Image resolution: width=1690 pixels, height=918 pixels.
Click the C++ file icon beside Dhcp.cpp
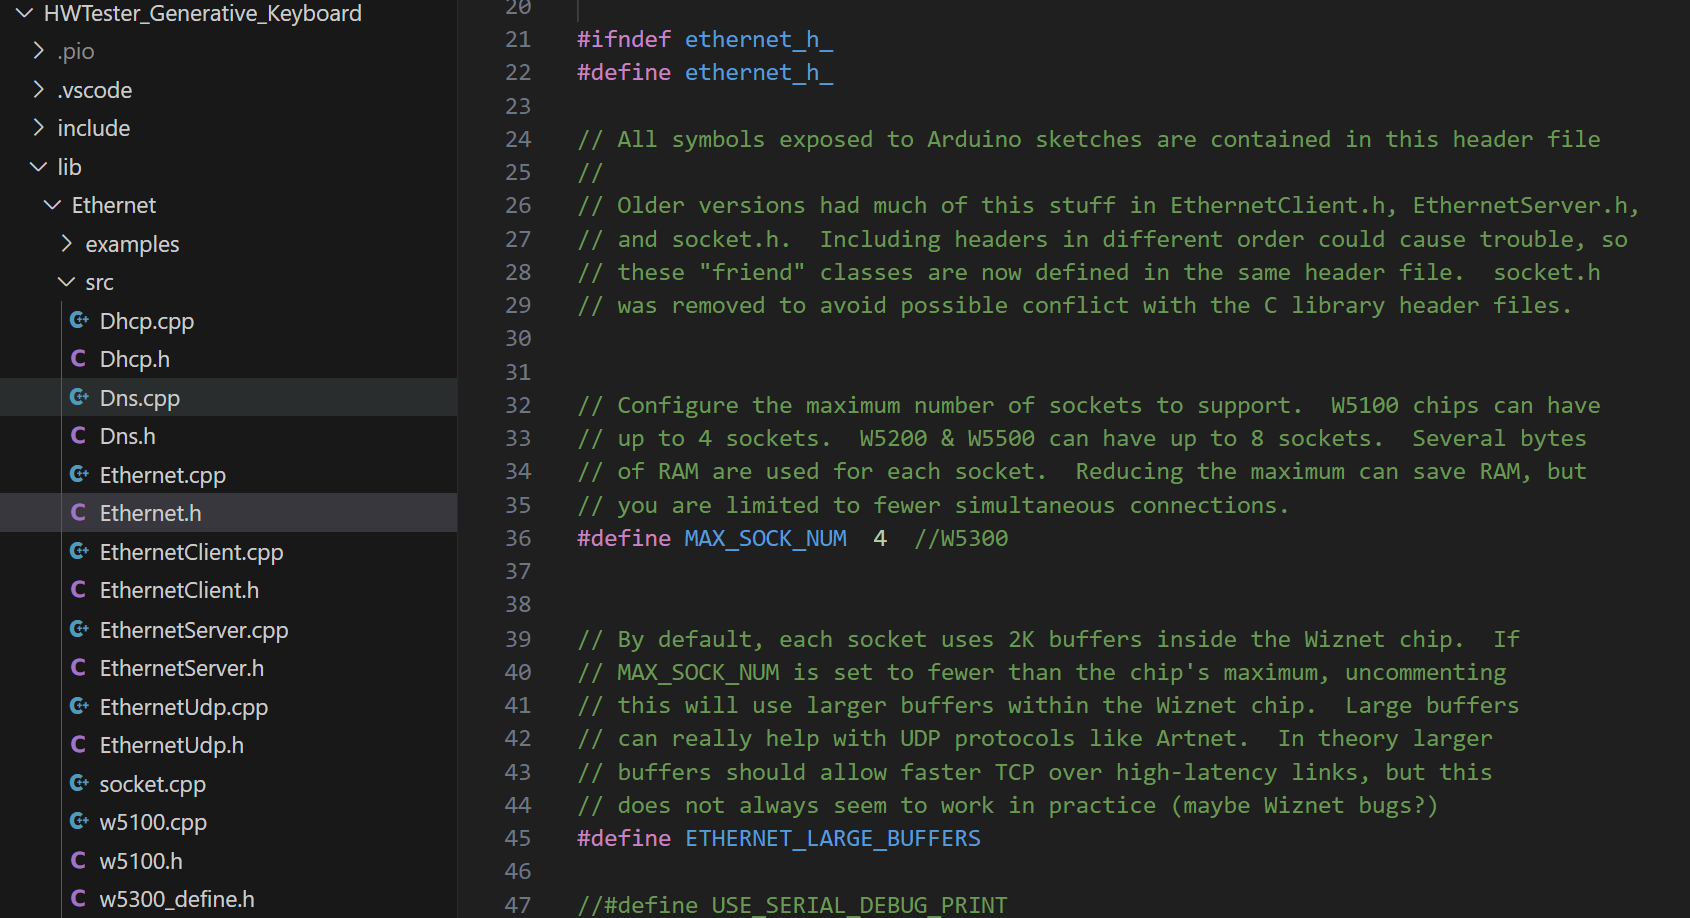click(x=79, y=321)
